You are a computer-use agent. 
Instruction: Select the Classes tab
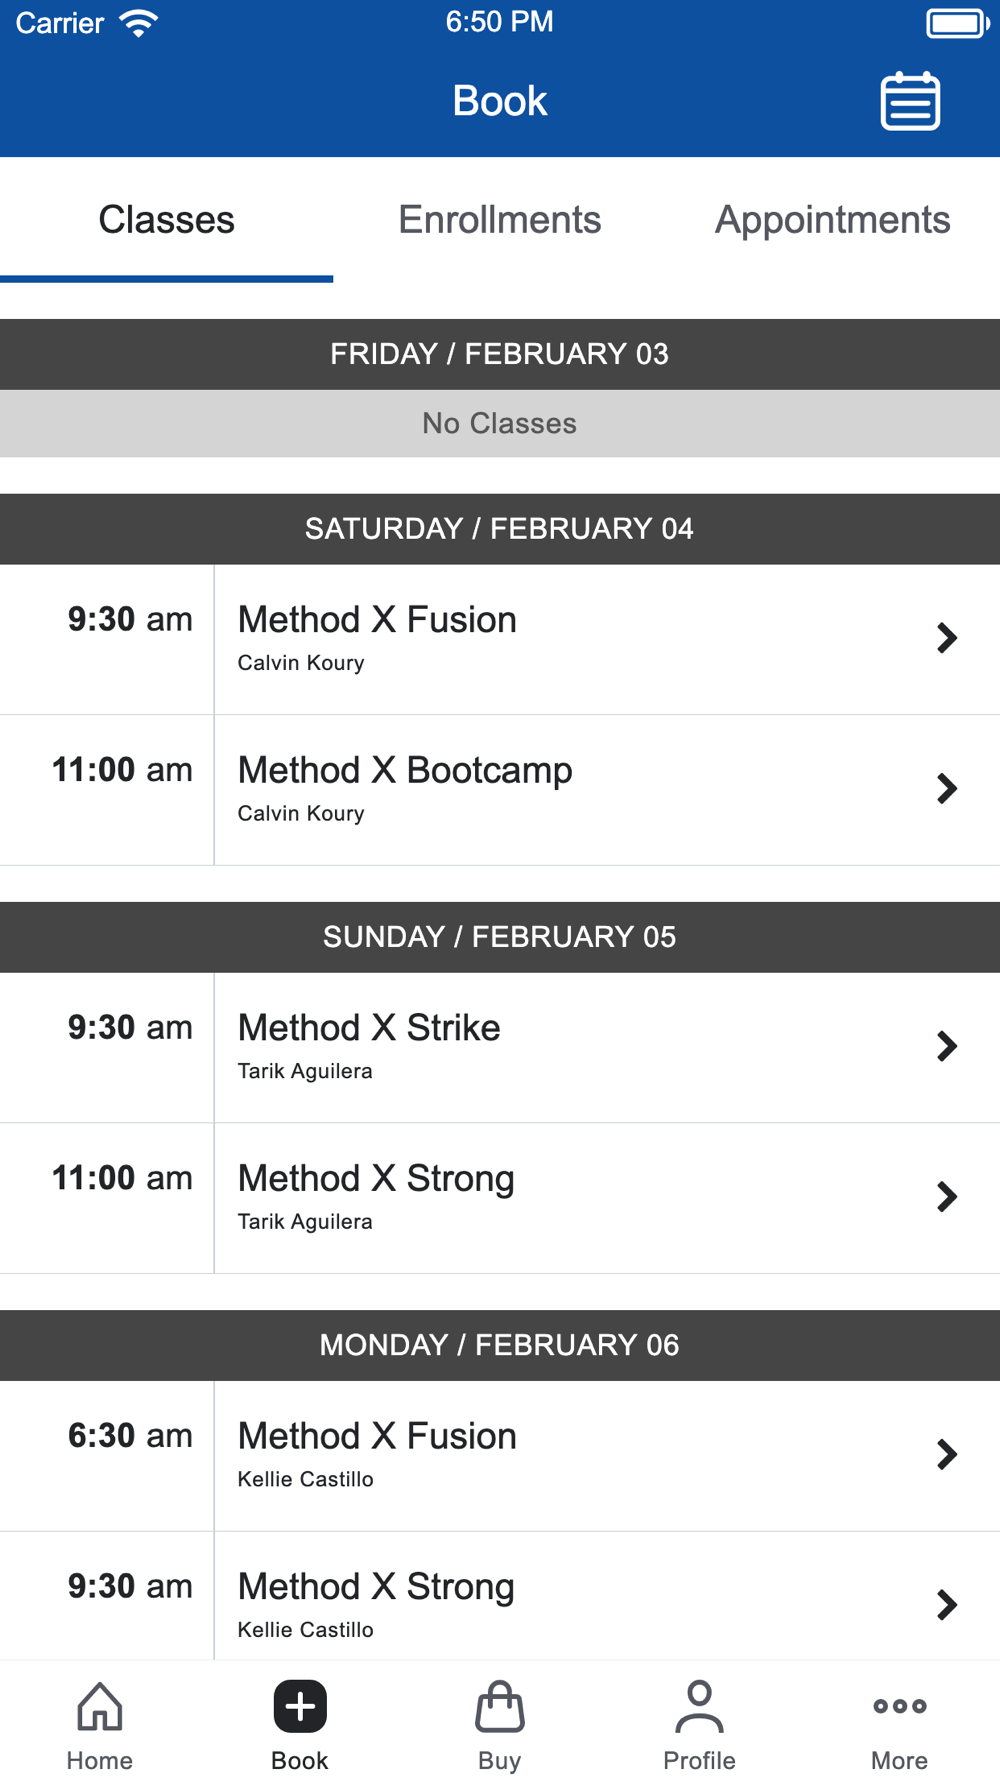click(x=166, y=220)
